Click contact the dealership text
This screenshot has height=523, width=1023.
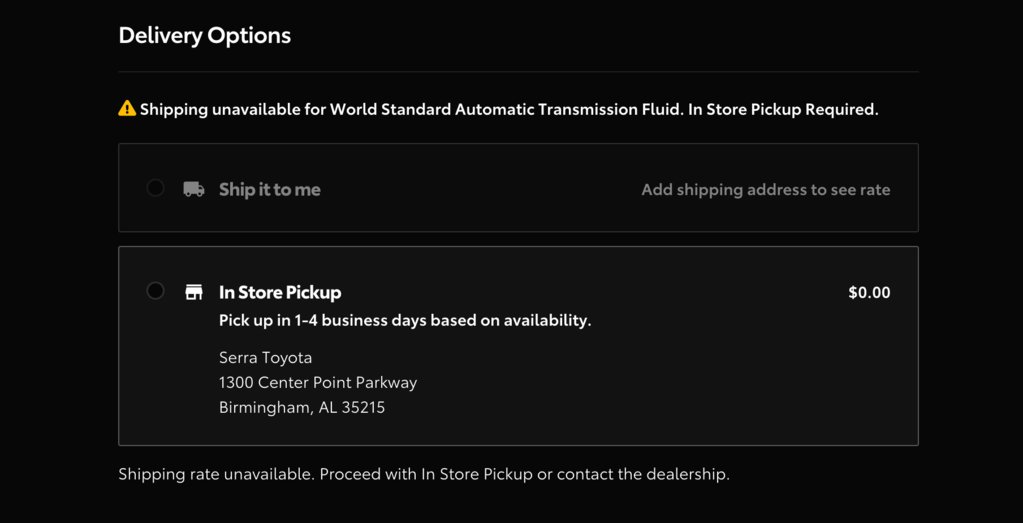click(643, 474)
